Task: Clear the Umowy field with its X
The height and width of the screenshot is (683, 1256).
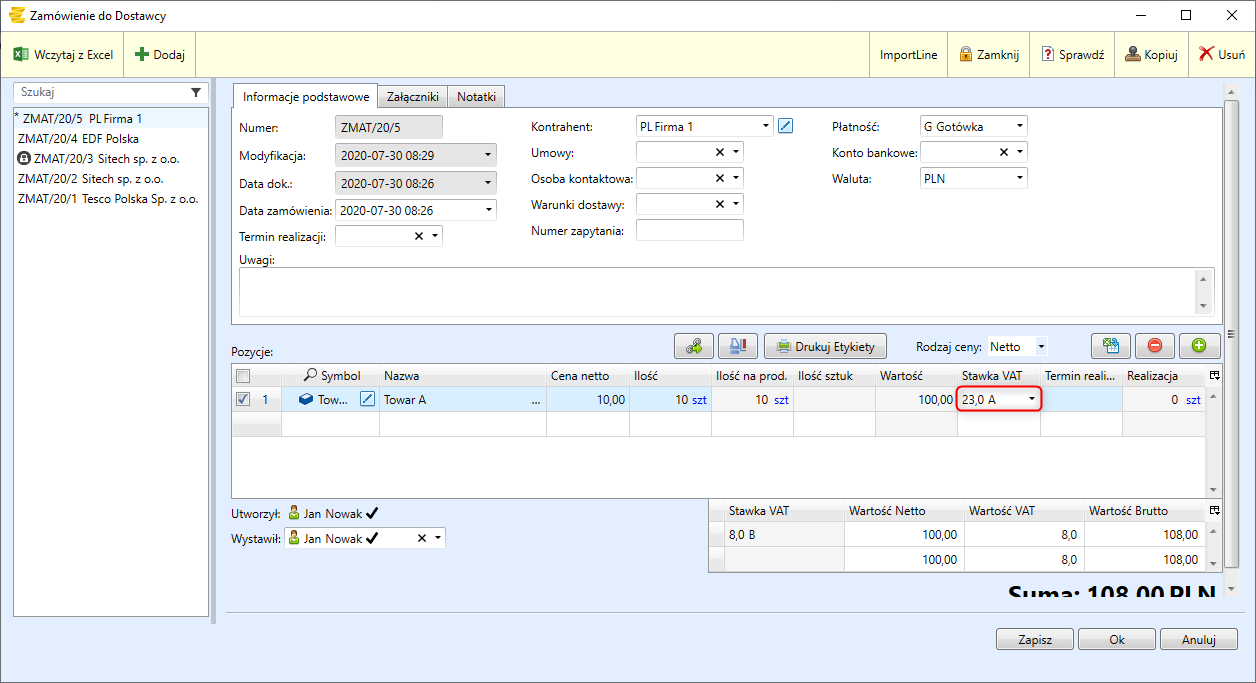Action: (719, 152)
